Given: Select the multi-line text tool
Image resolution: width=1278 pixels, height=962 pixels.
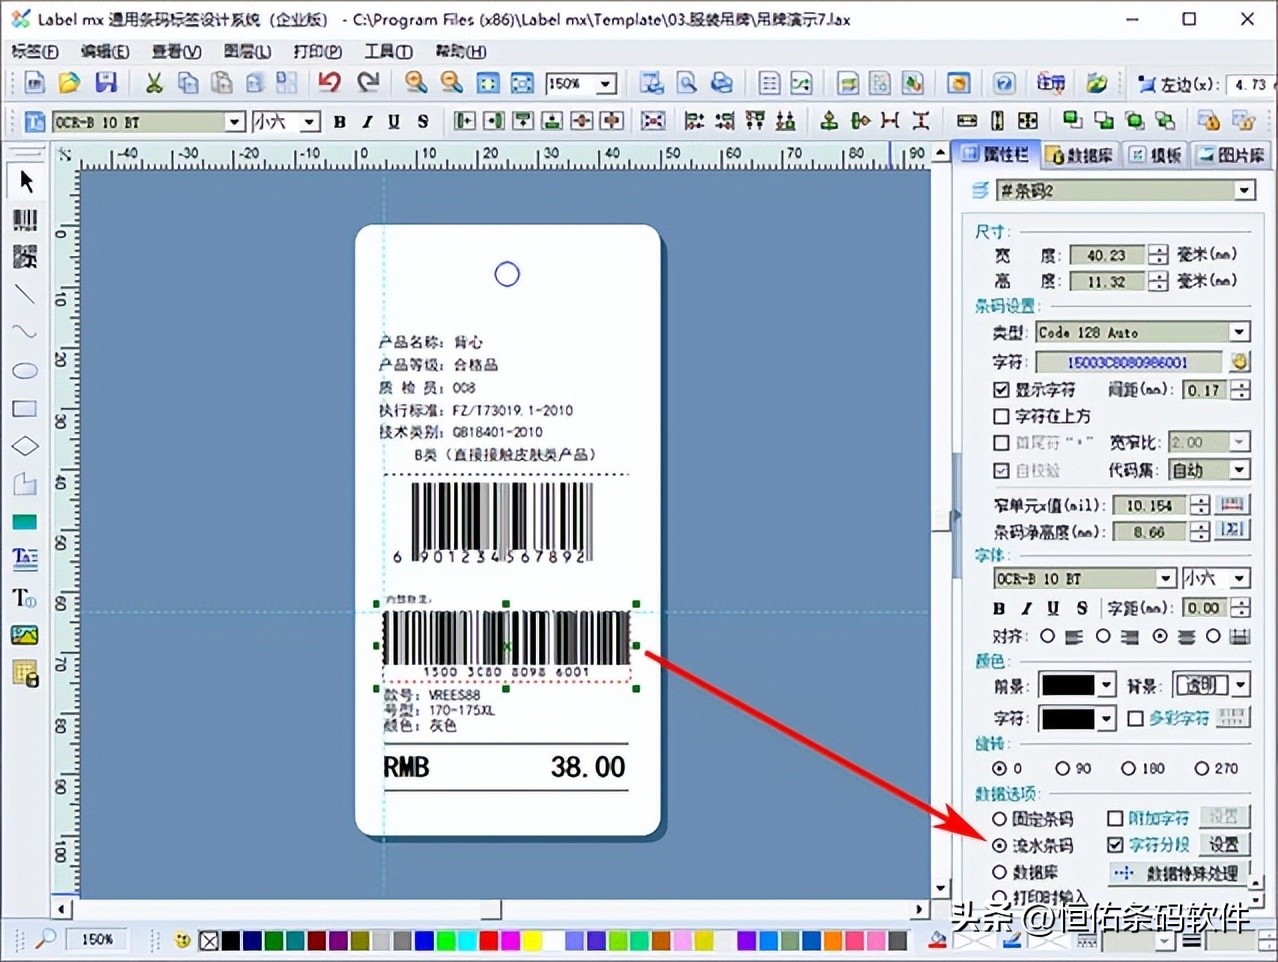Looking at the screenshot, I should click(x=25, y=559).
